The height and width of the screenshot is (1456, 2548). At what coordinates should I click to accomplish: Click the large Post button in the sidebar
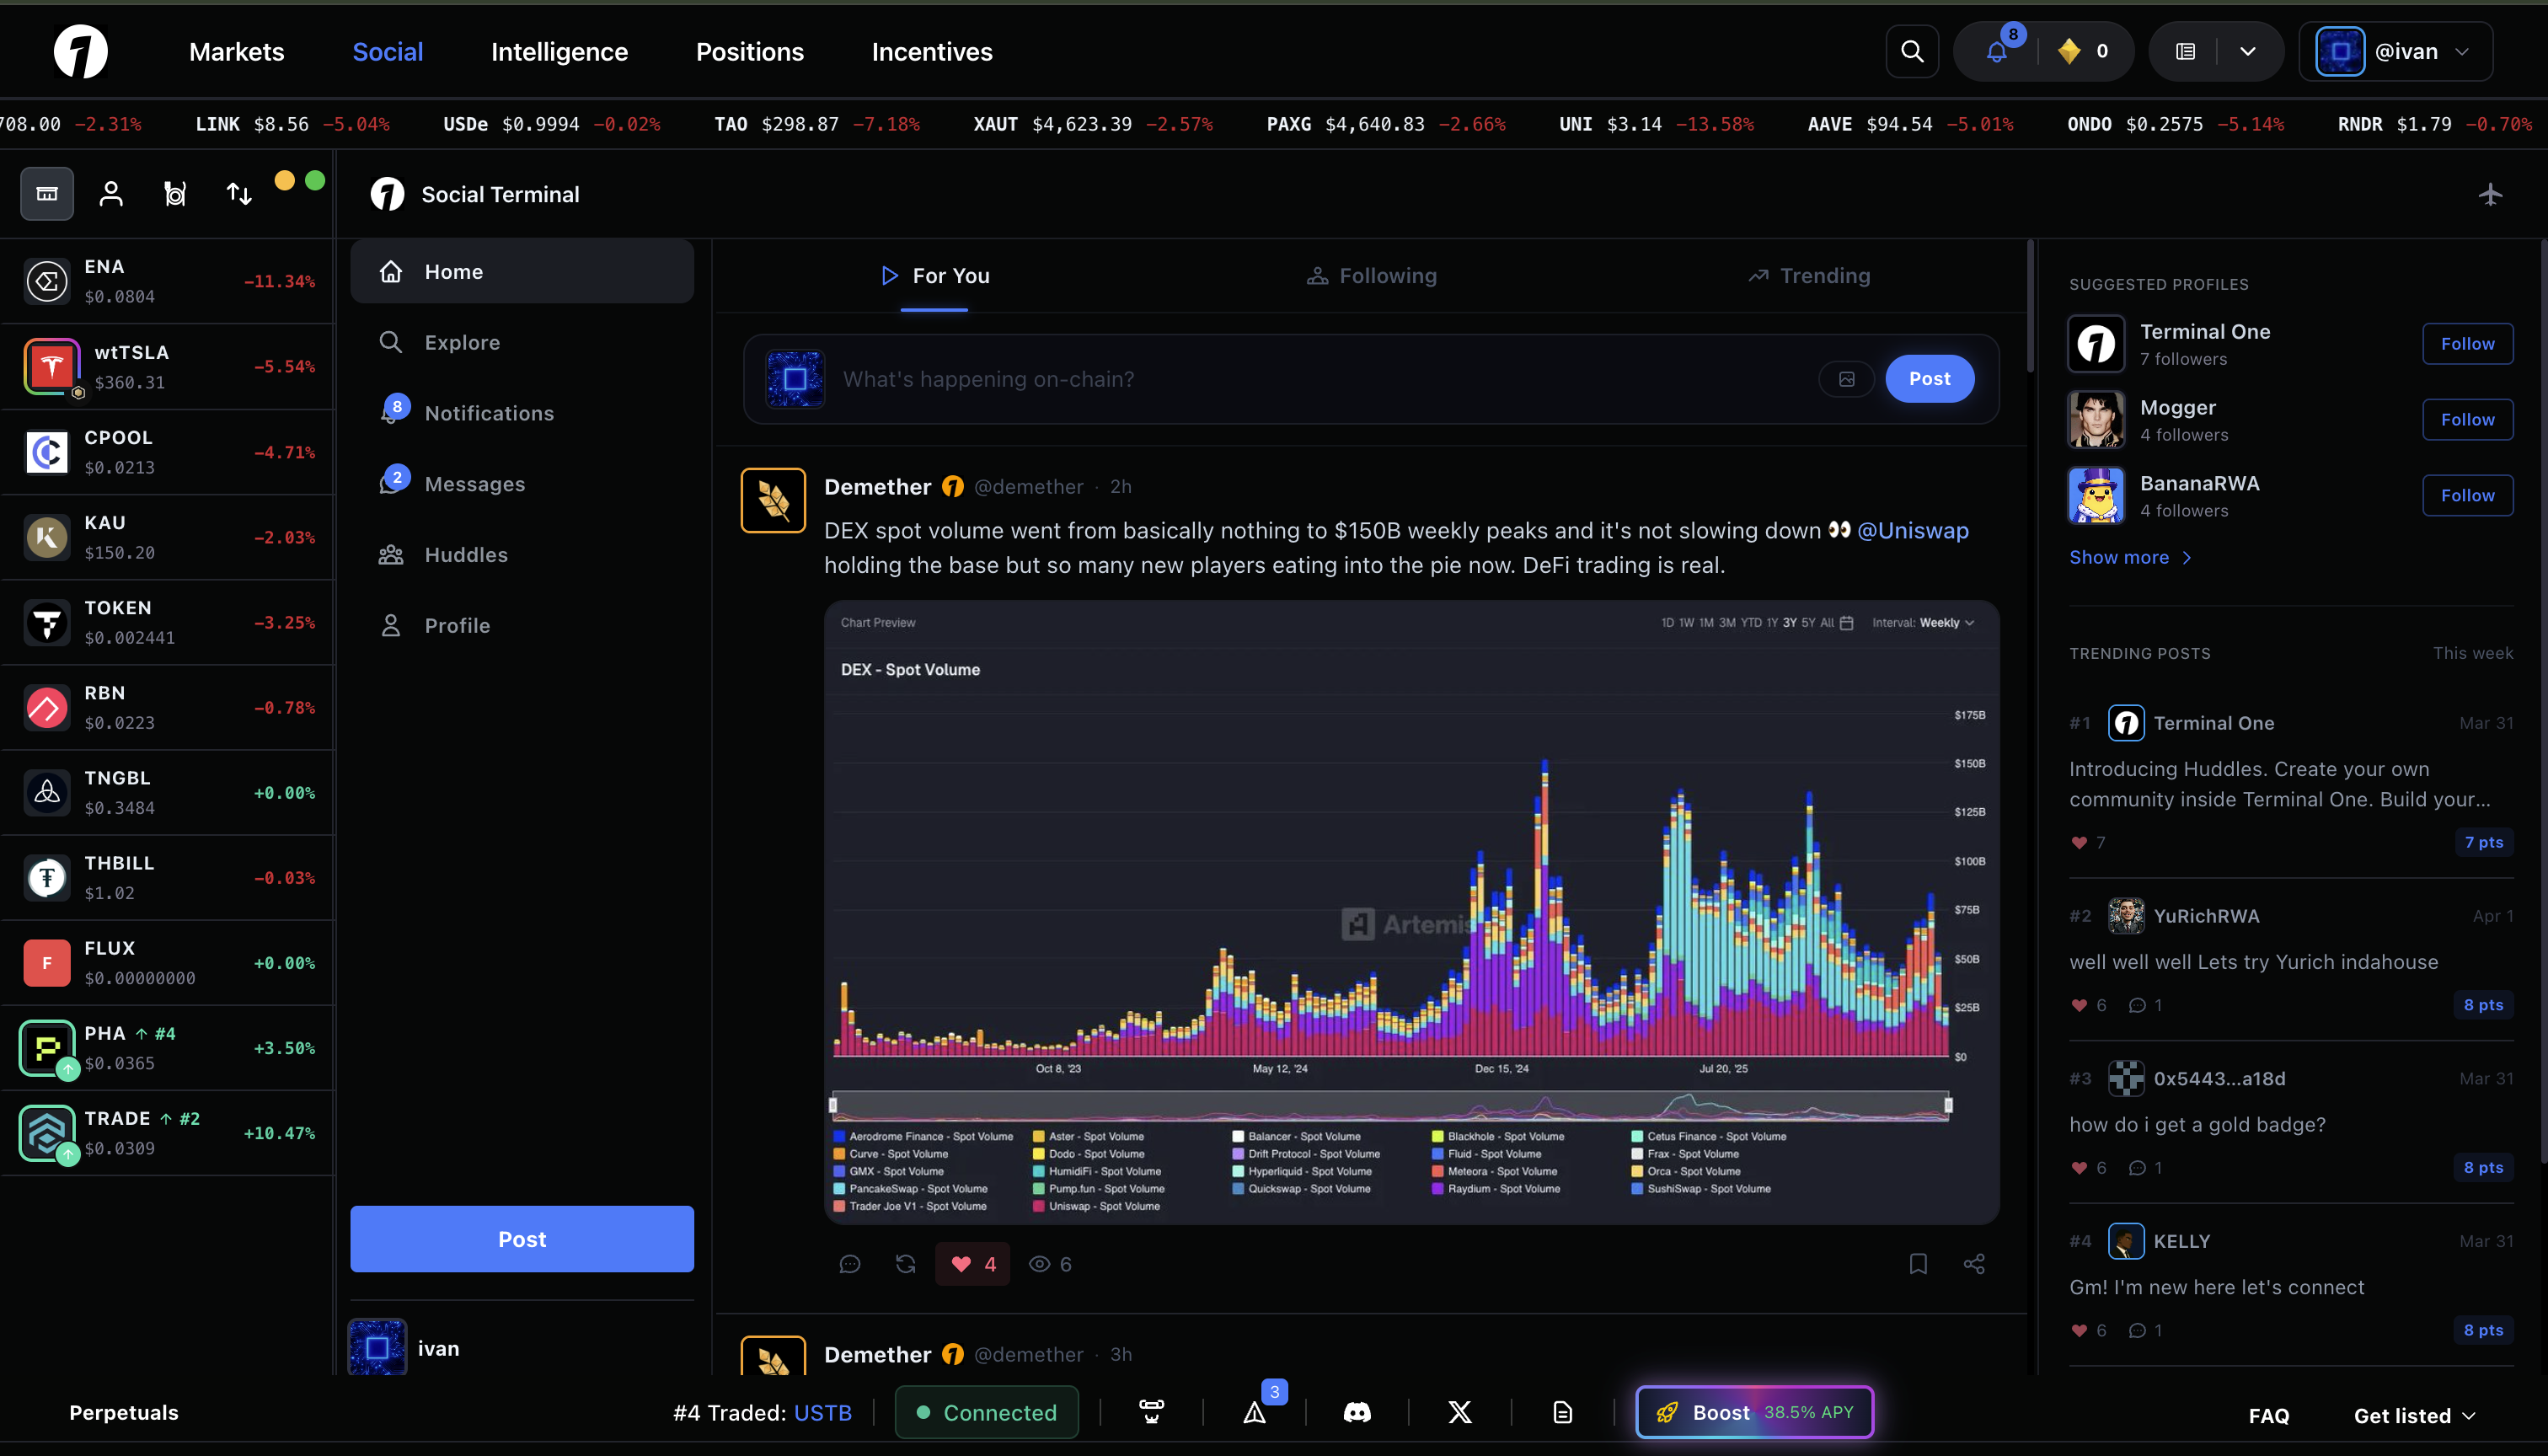[522, 1239]
